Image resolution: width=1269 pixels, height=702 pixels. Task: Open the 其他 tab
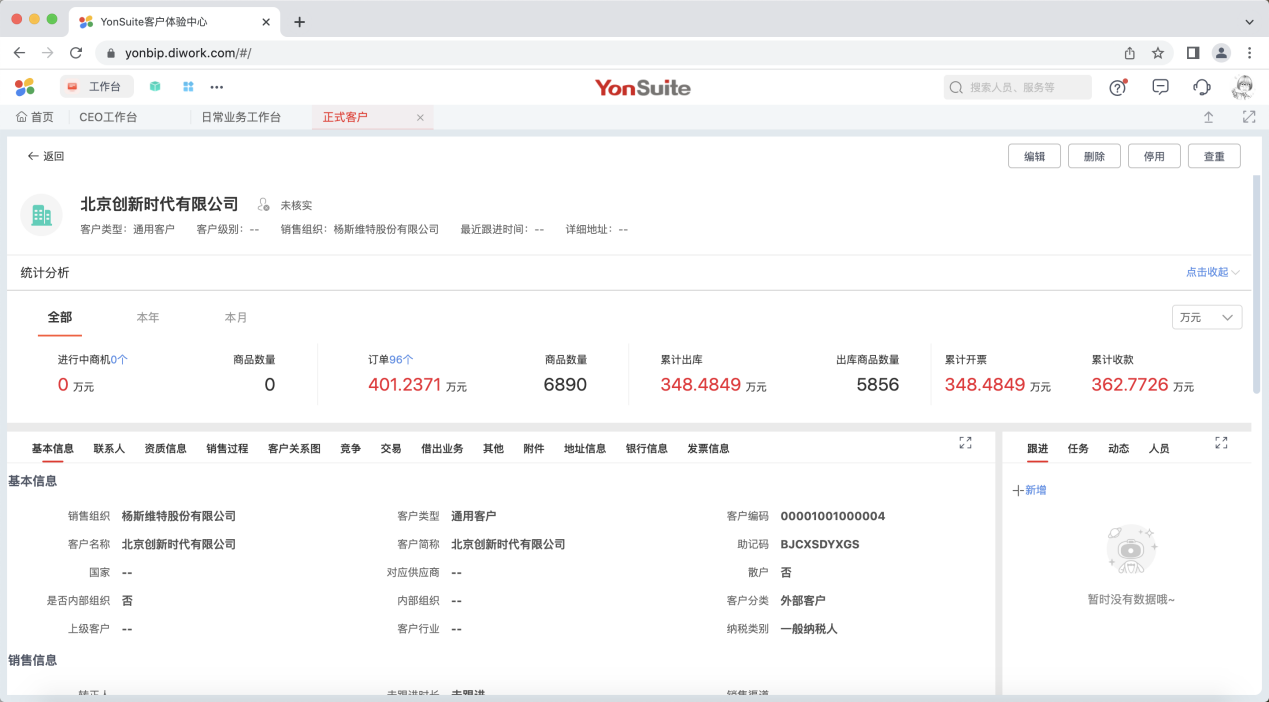tap(493, 449)
